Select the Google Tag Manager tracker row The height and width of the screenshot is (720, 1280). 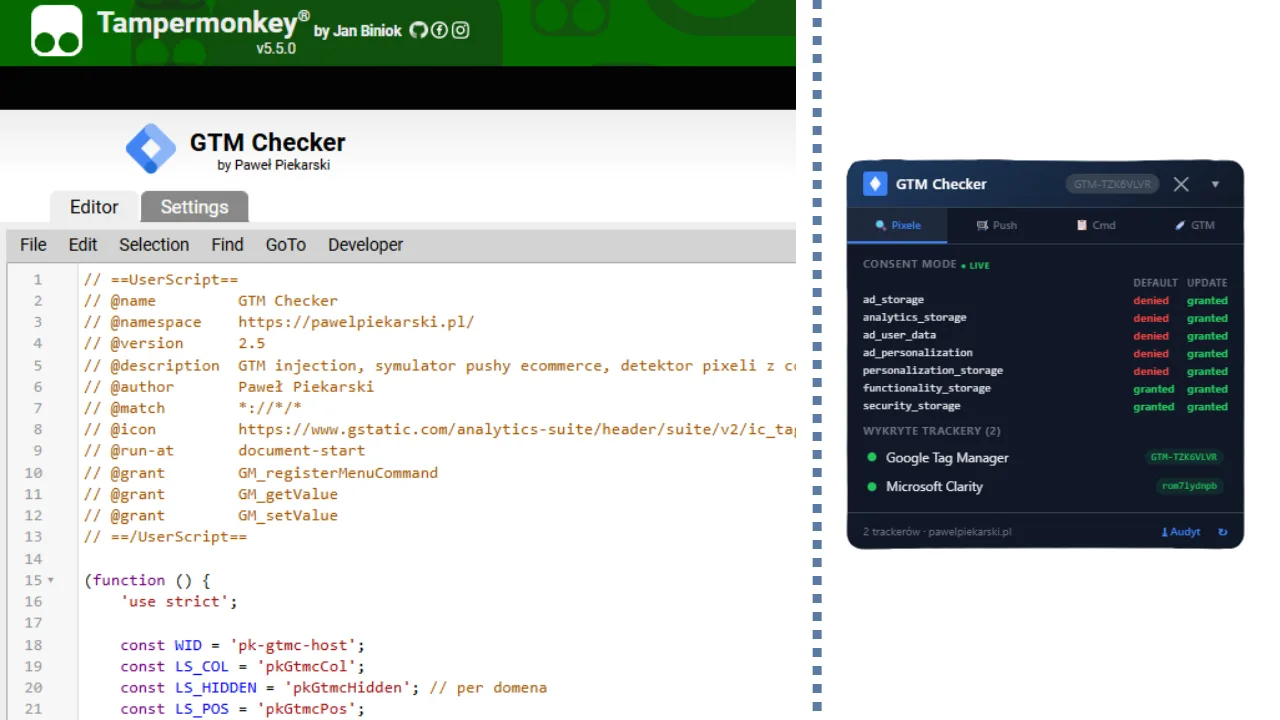(x=1045, y=458)
